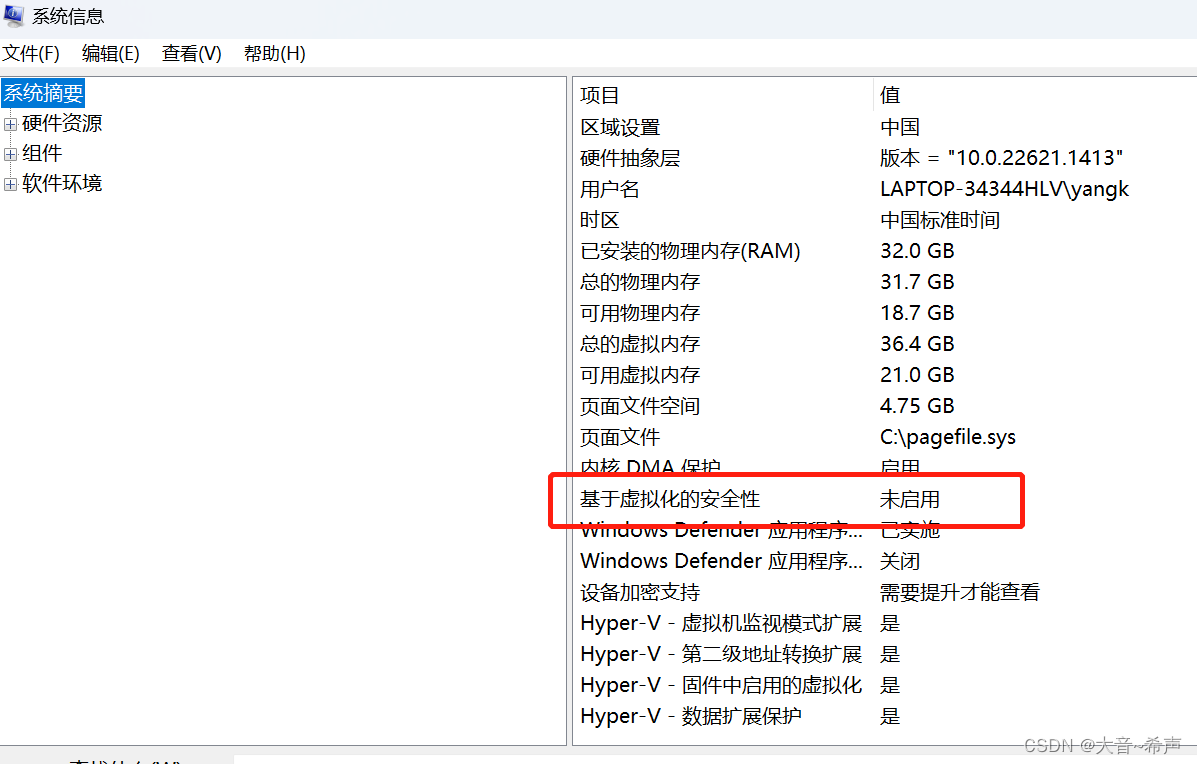This screenshot has width=1197, height=764.
Task: Click the 4.75 GB value
Action: (917, 406)
